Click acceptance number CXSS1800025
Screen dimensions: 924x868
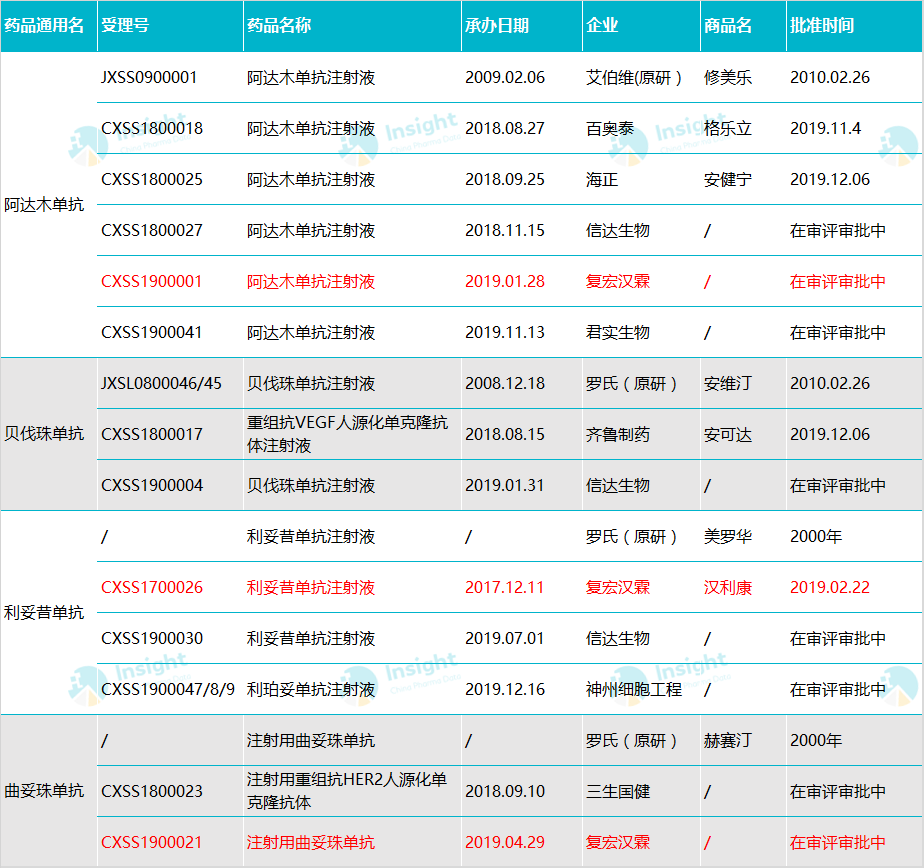152,179
